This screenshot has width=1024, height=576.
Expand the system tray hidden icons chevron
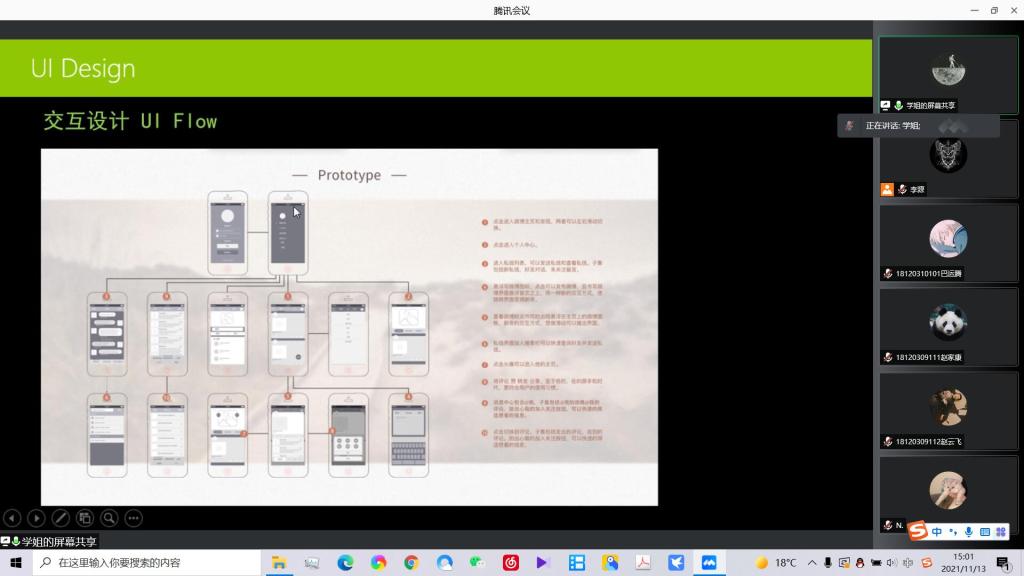(x=812, y=563)
